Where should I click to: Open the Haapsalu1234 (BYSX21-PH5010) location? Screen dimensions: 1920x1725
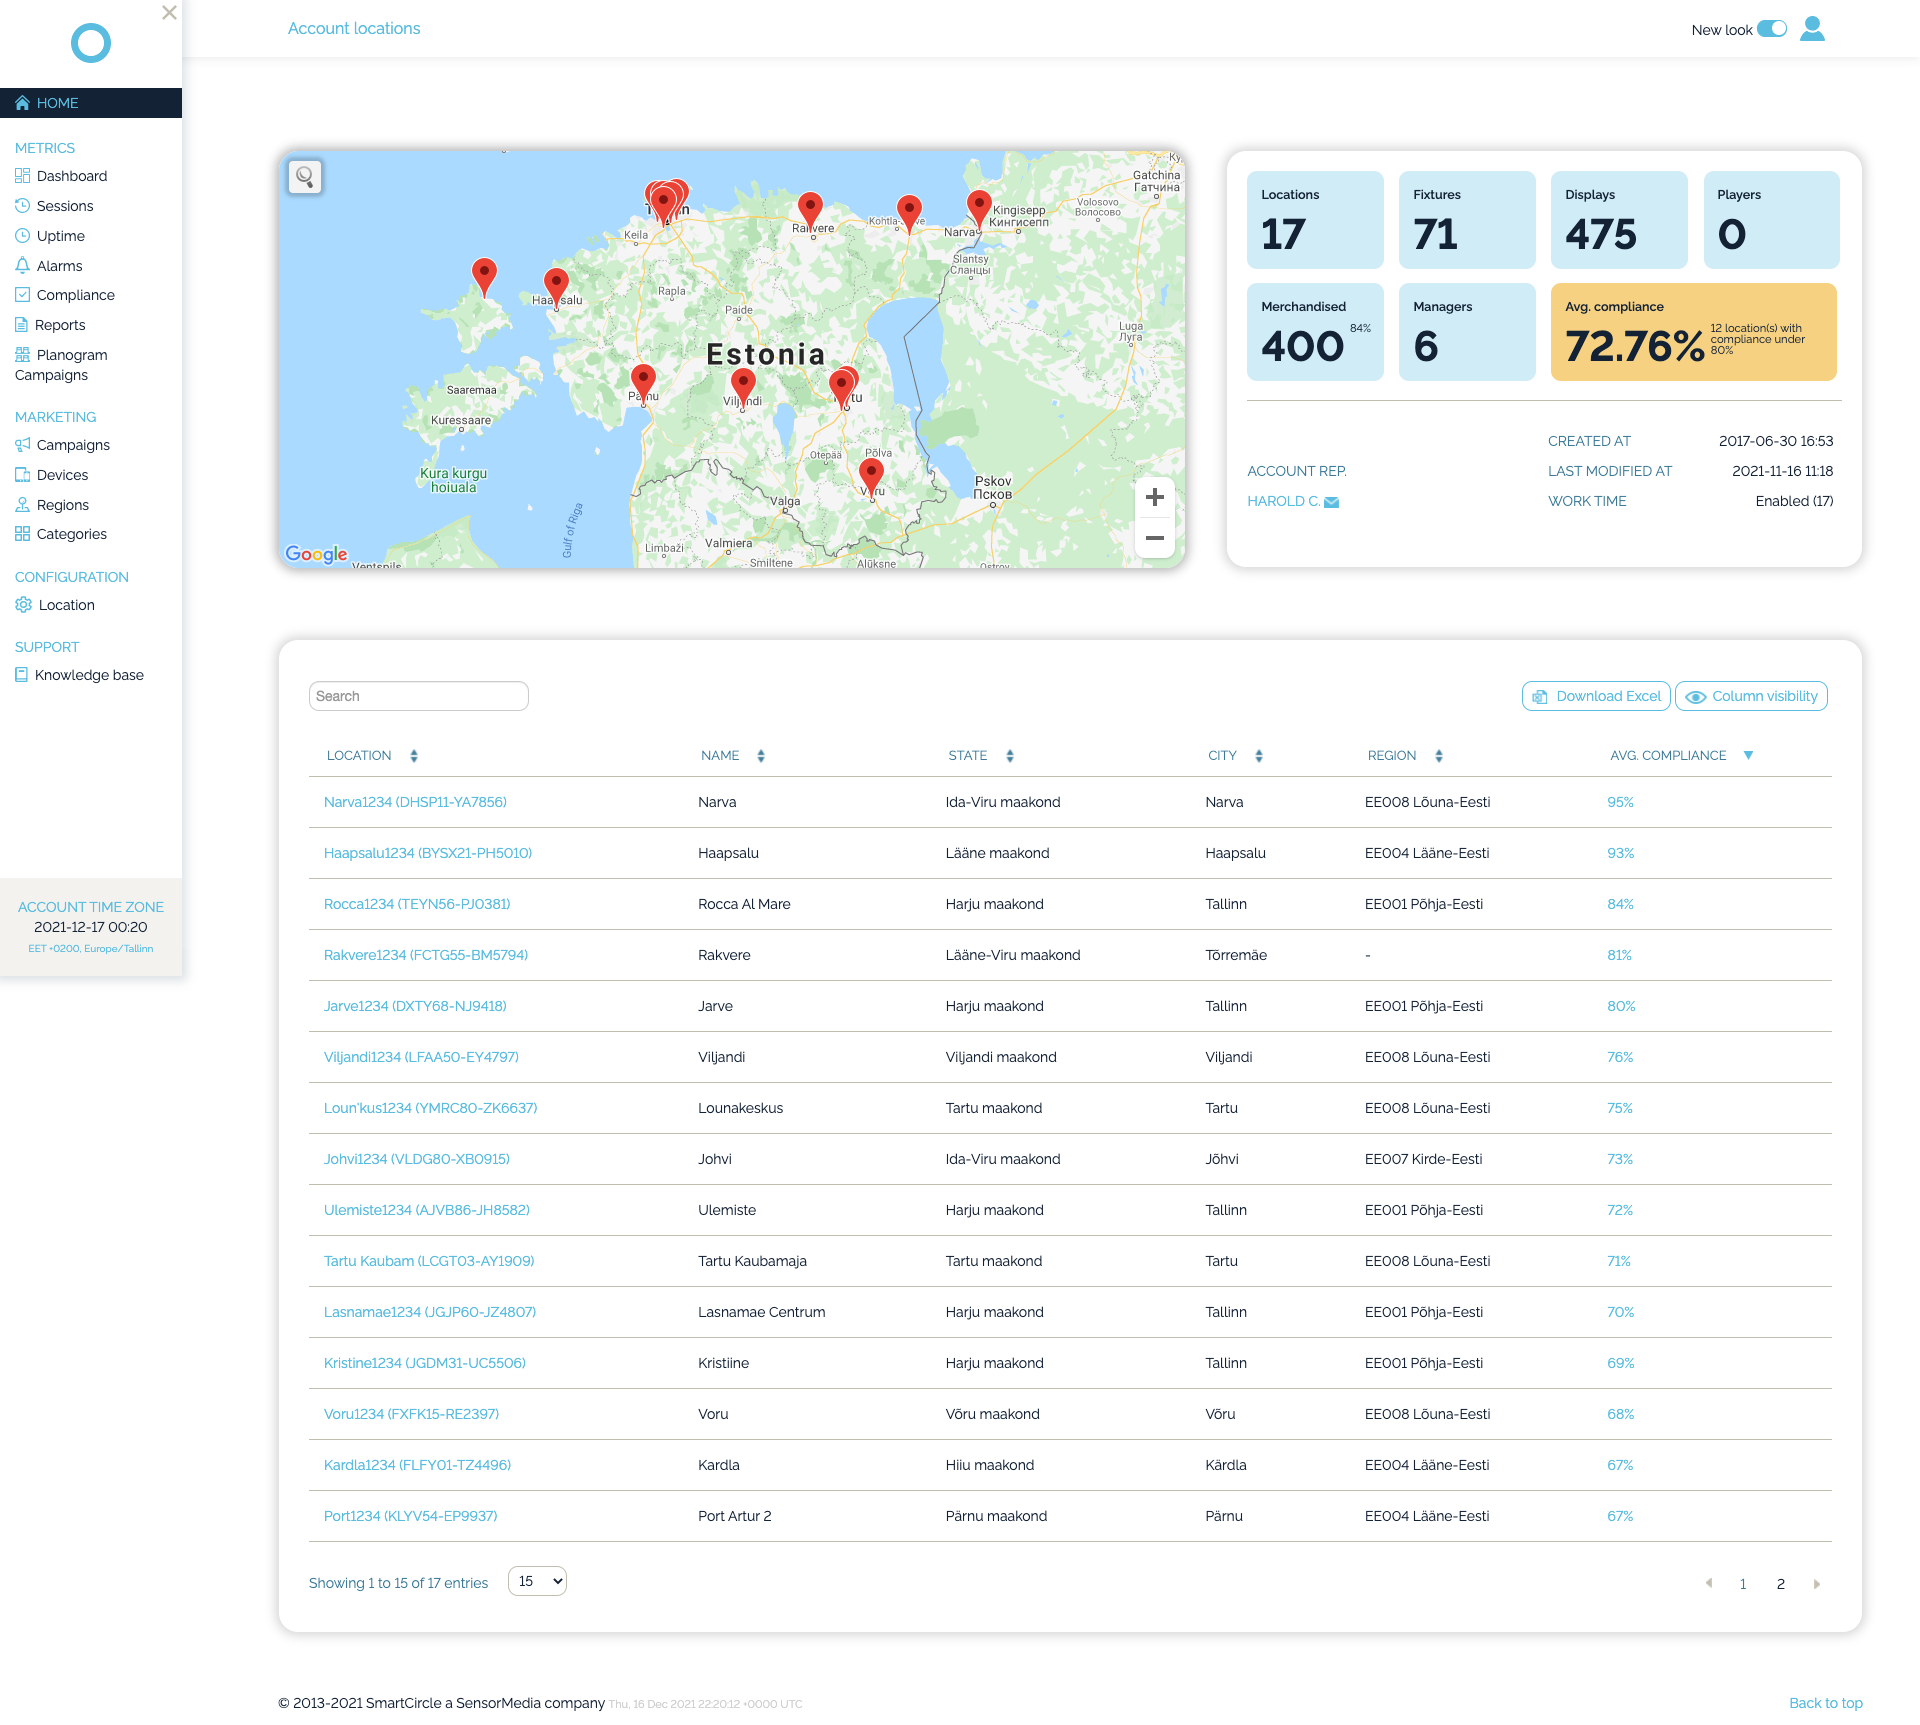(x=428, y=853)
